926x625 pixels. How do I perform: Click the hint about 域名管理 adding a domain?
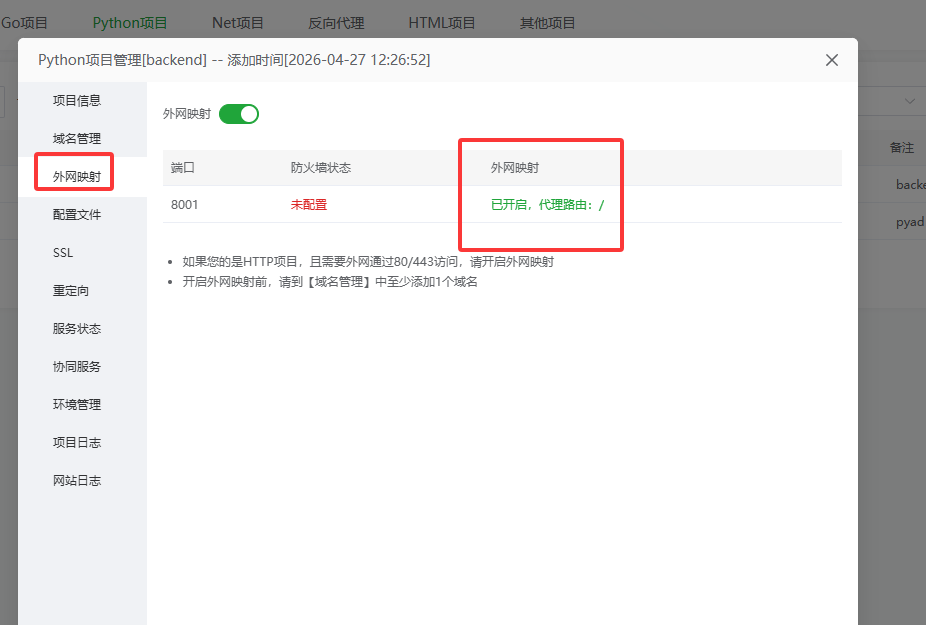click(330, 282)
